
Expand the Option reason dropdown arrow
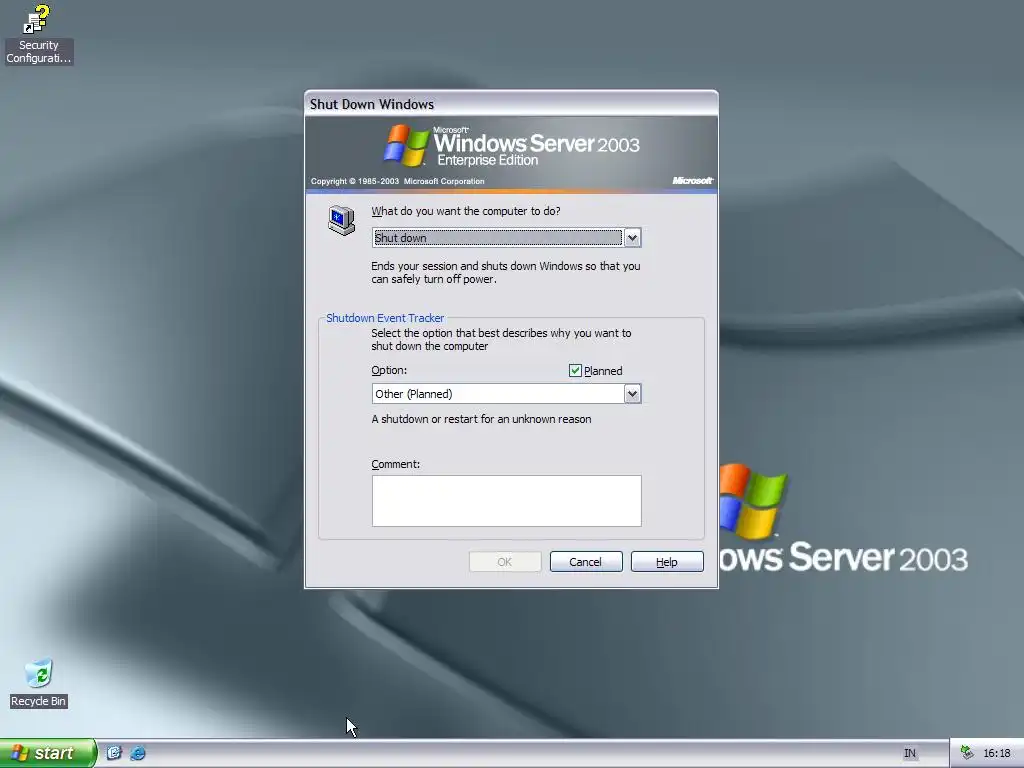point(632,394)
